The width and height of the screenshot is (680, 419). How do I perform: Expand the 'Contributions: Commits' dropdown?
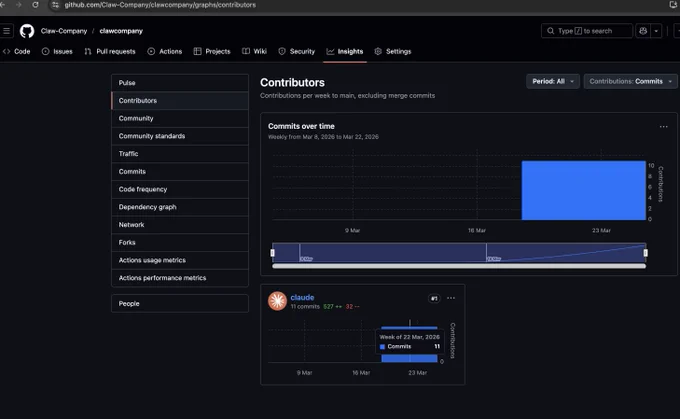(x=631, y=81)
